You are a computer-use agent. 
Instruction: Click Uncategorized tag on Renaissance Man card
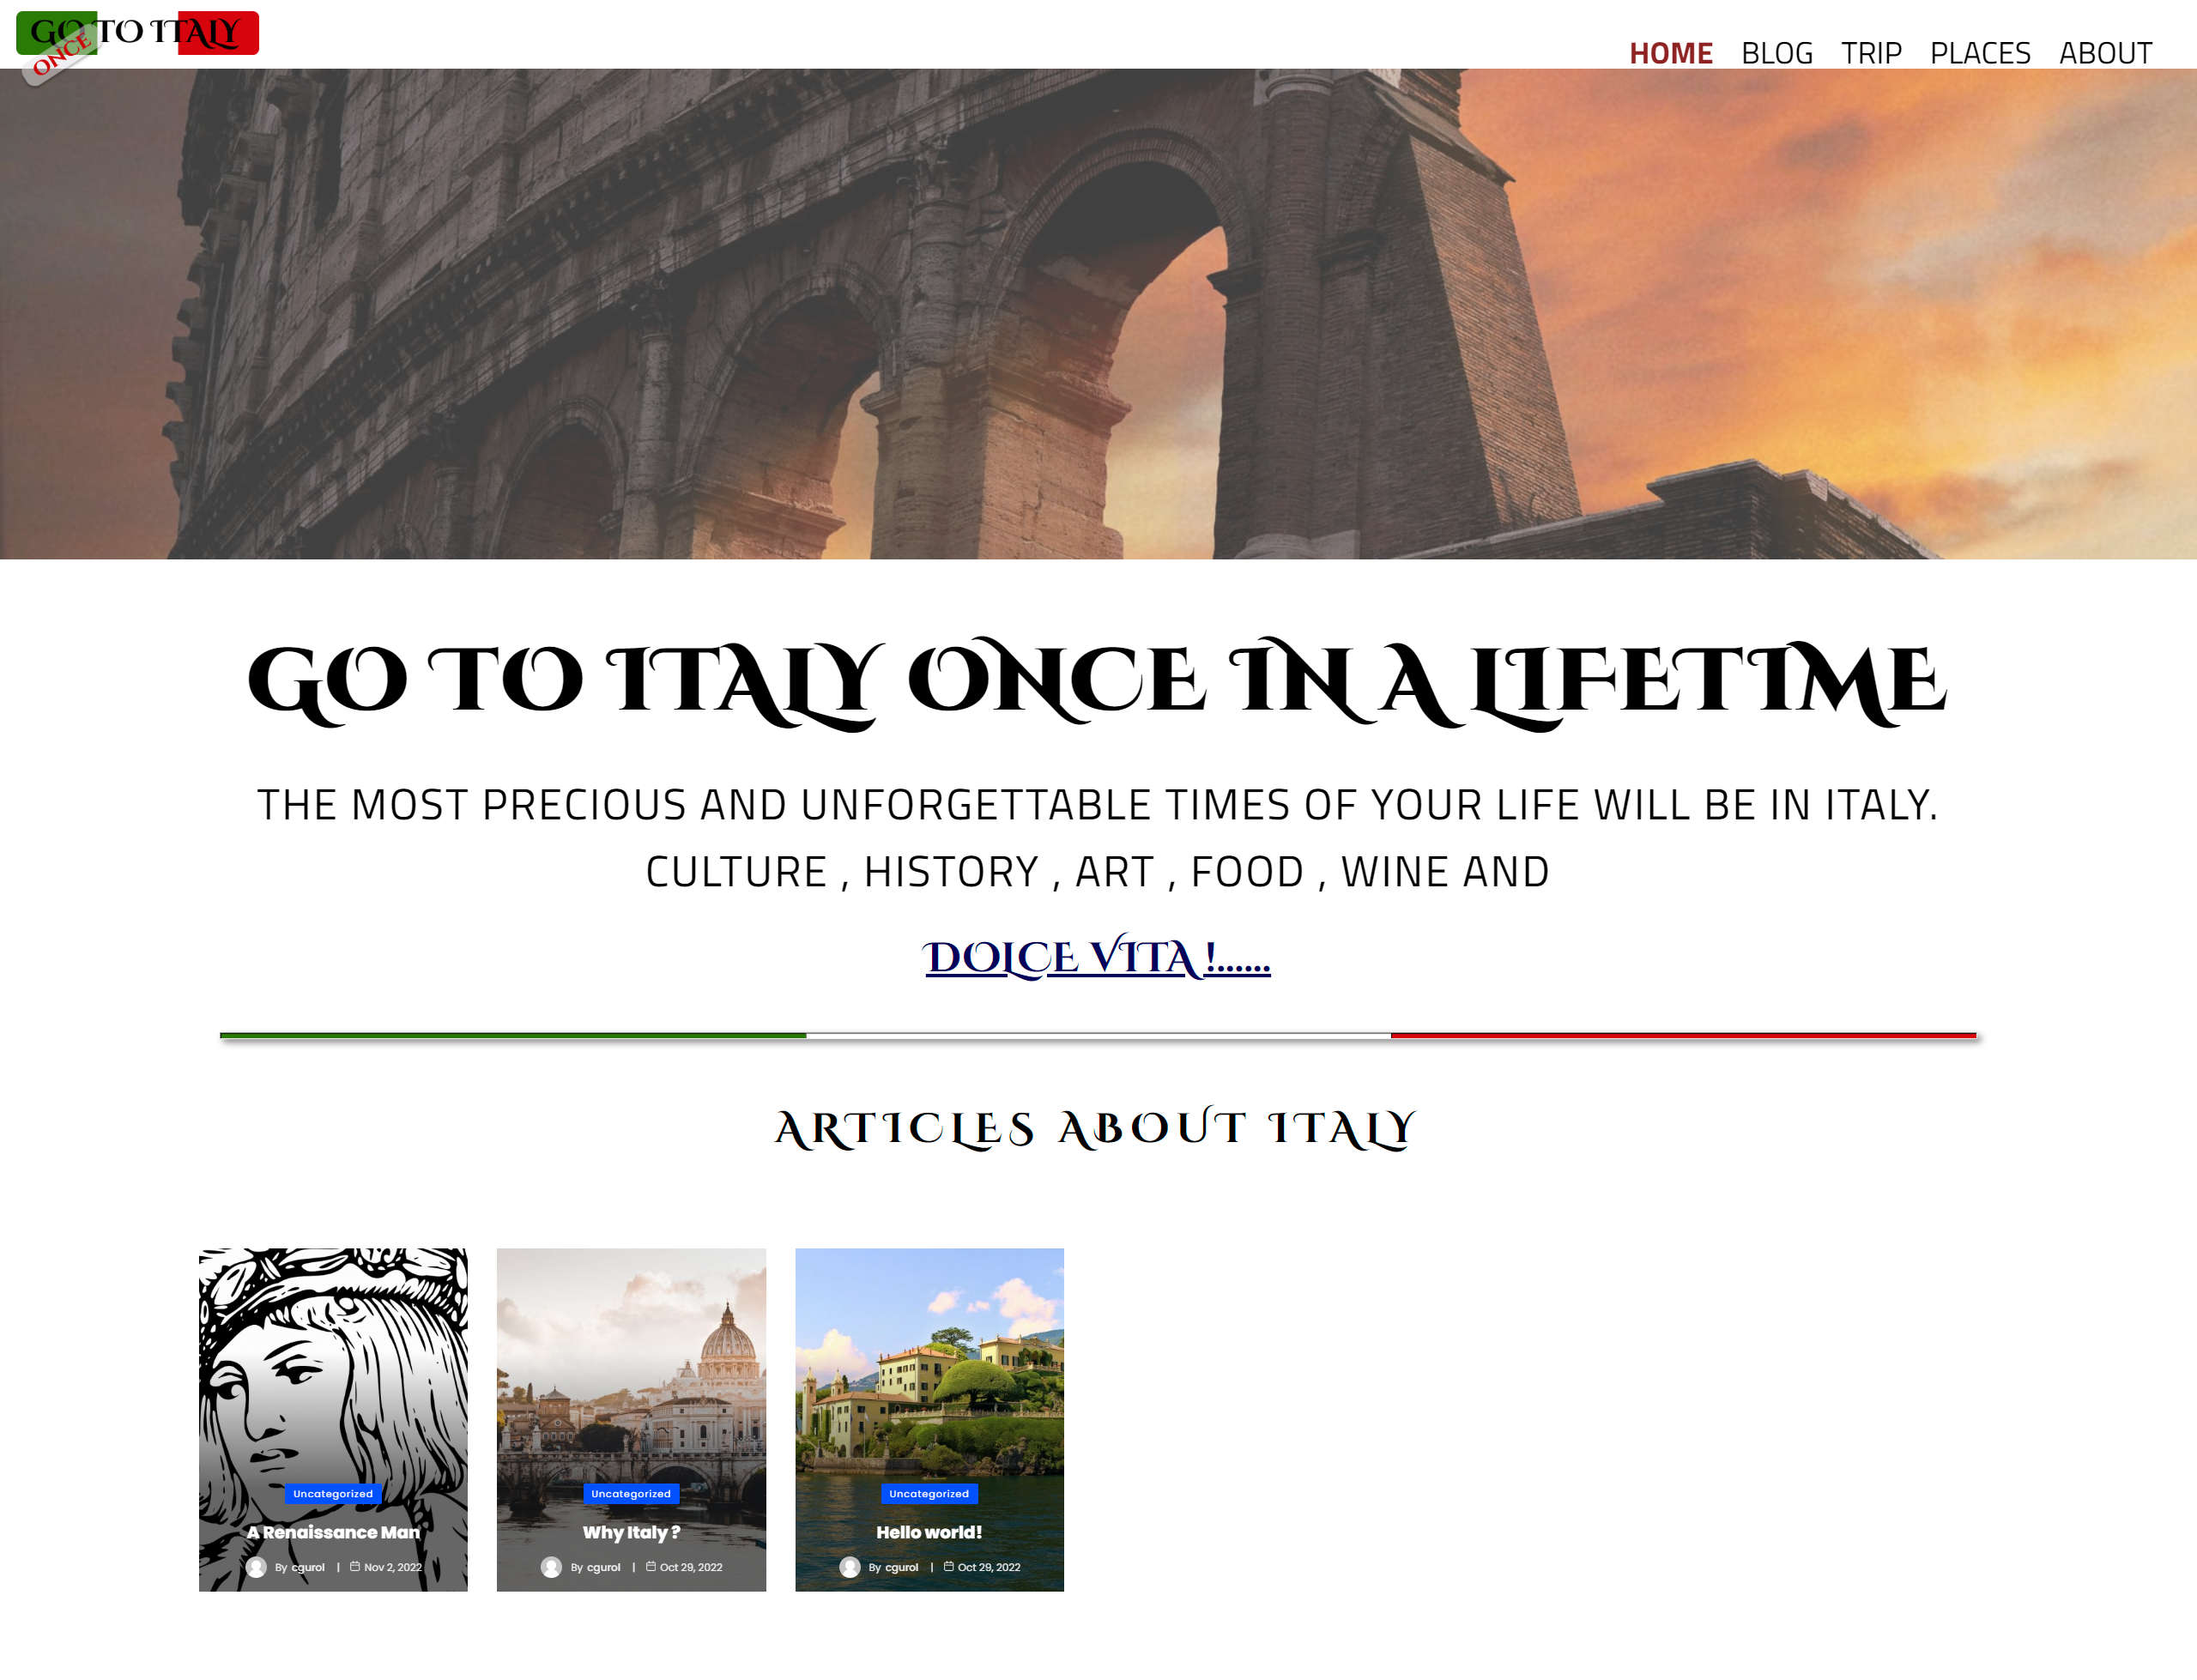pos(333,1493)
